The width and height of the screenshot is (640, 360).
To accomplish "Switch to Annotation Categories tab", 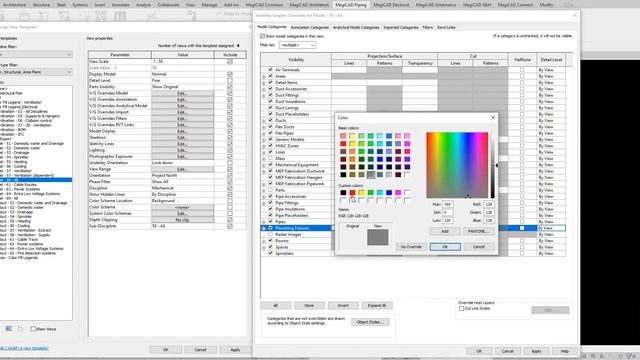I will [x=309, y=27].
